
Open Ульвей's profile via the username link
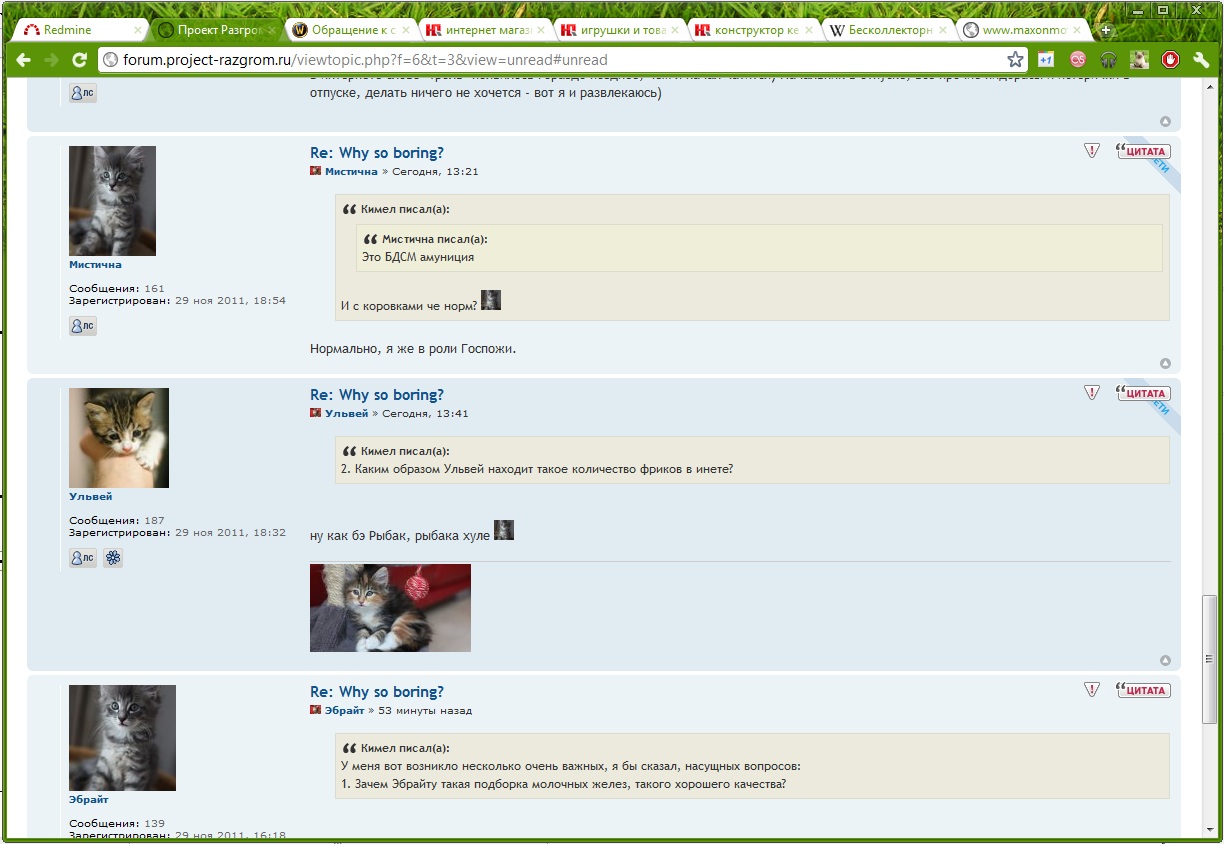90,497
